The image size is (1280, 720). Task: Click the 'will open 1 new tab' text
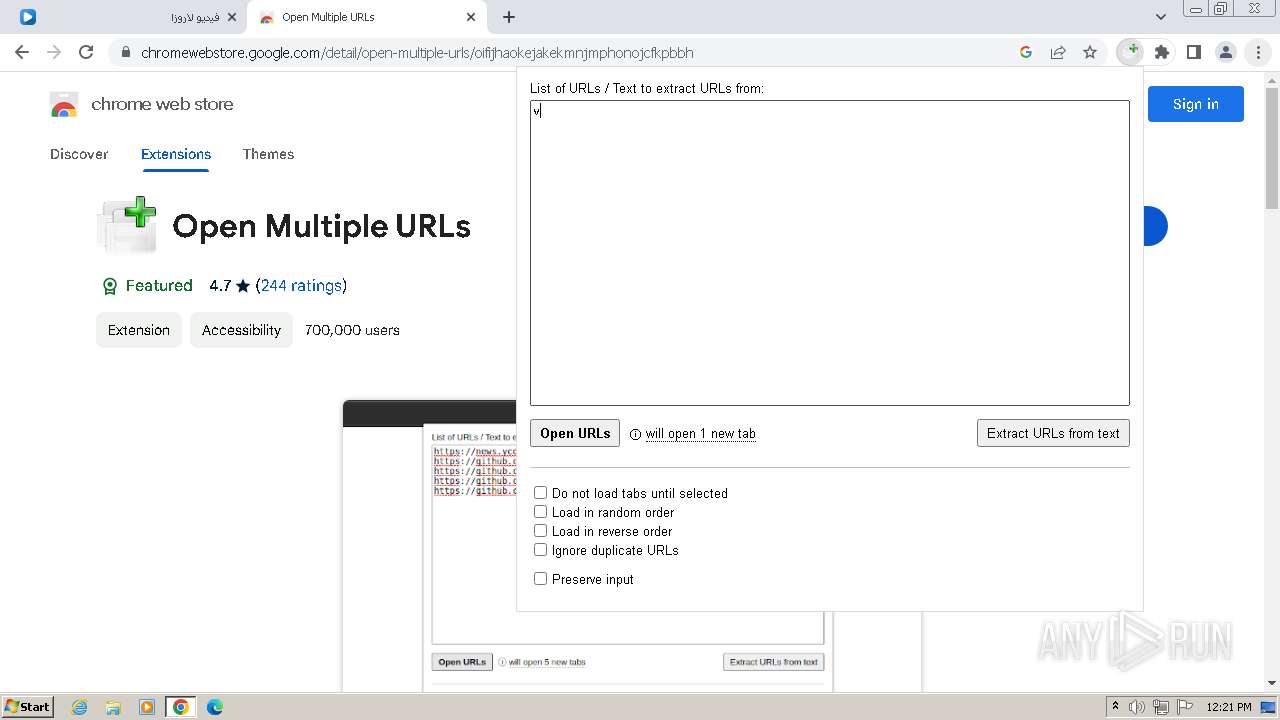(700, 433)
